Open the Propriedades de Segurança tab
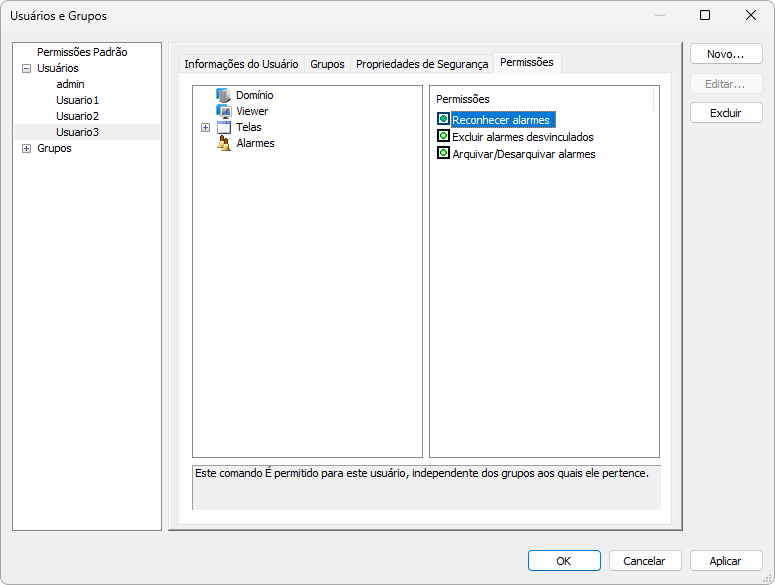 422,64
